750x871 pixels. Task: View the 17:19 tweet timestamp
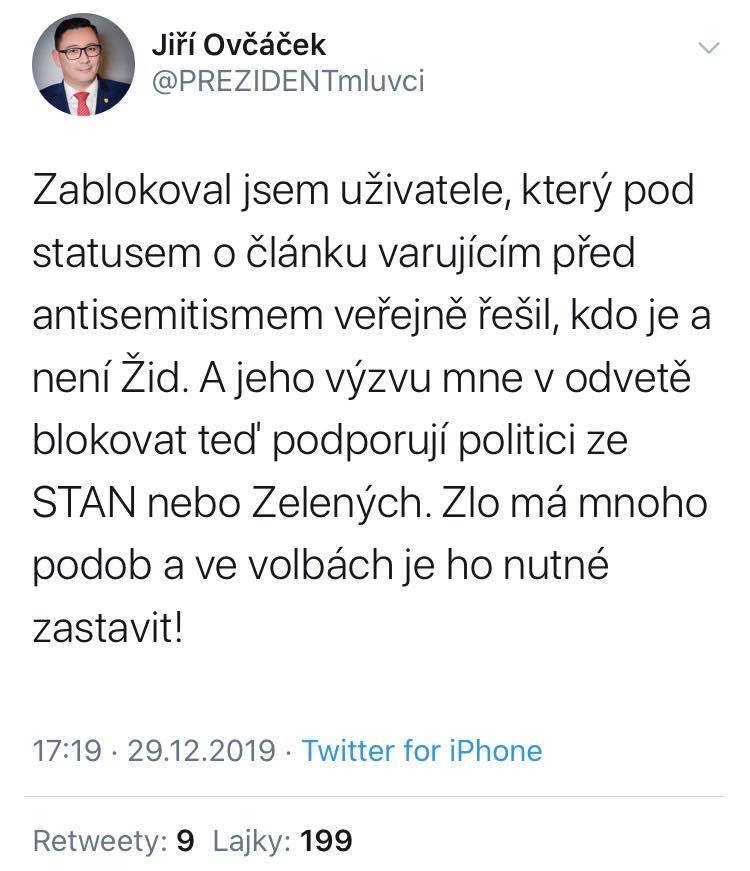(67, 750)
